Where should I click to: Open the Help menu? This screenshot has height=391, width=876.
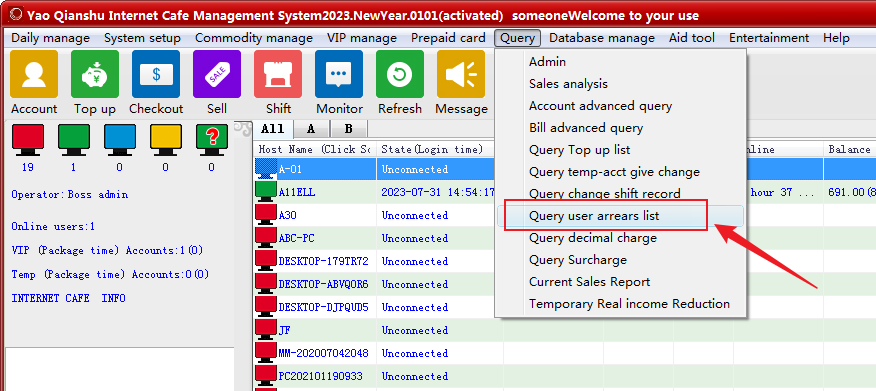tap(836, 38)
